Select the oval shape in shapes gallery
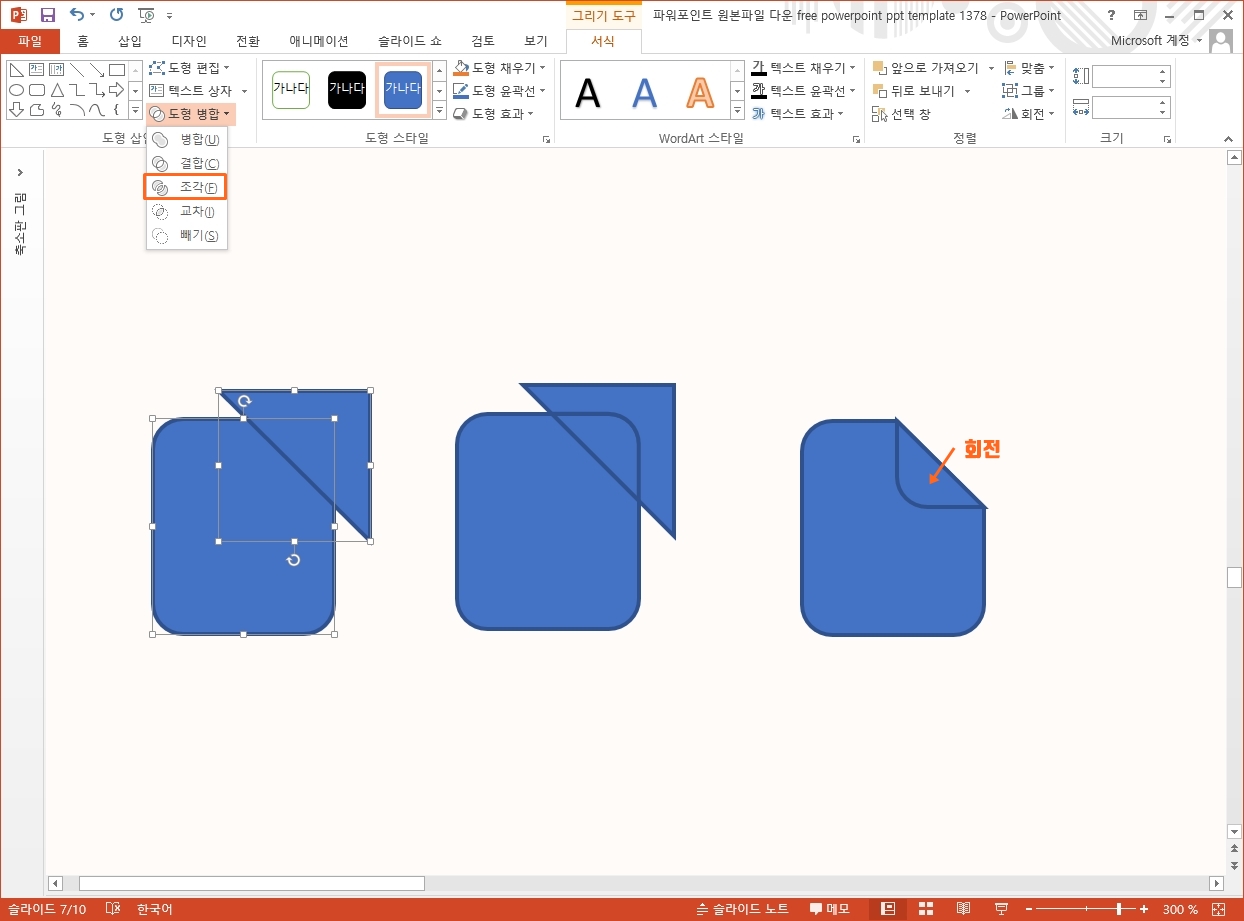This screenshot has width=1244, height=921. pos(16,90)
